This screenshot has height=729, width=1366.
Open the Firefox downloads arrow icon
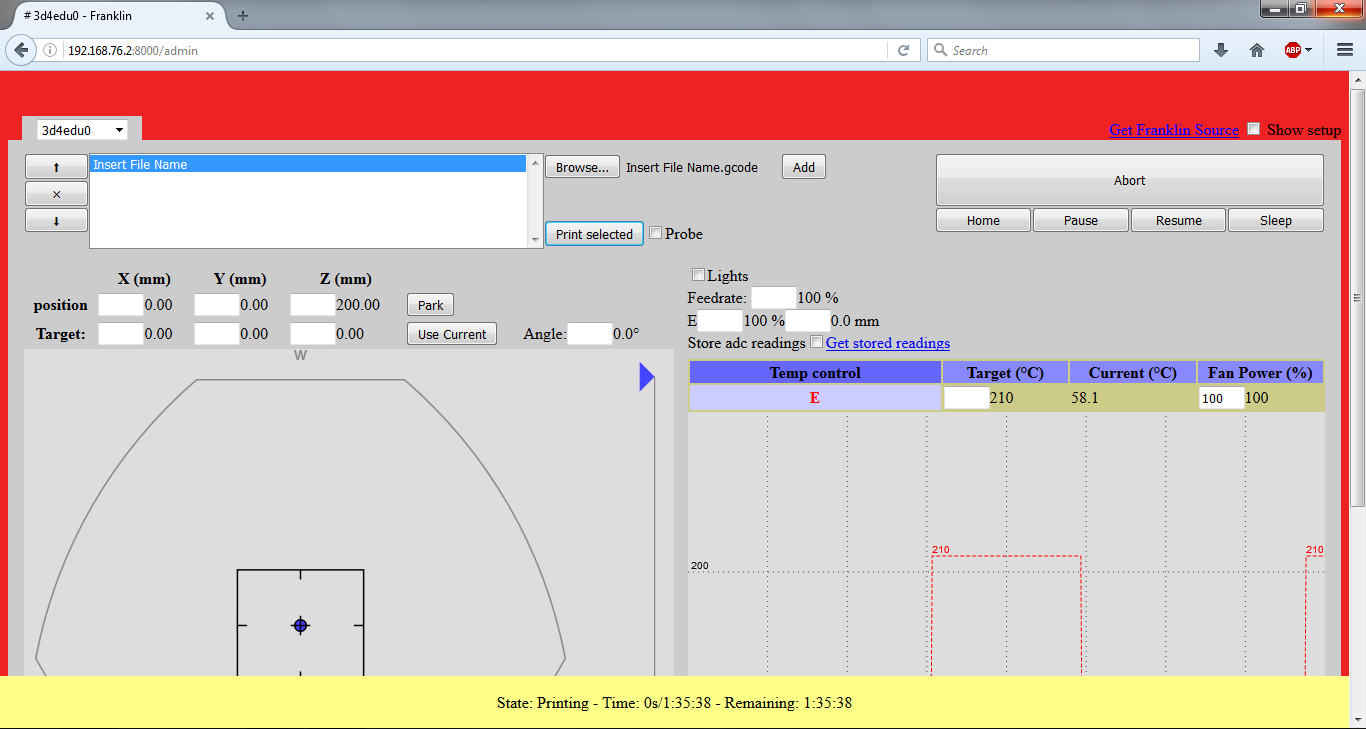[x=1221, y=50]
